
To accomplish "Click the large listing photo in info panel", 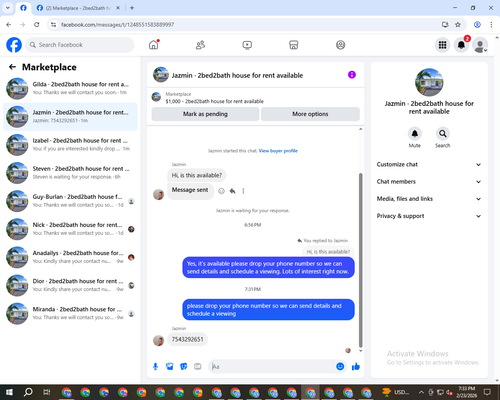I will tap(429, 82).
